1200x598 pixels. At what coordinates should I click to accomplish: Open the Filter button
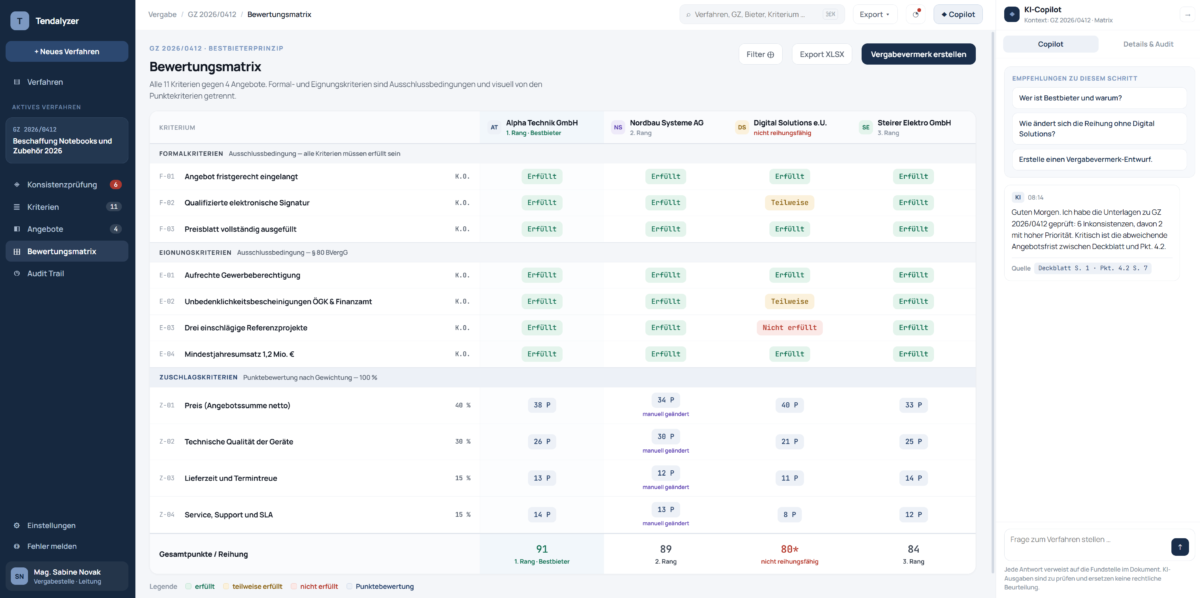tap(760, 54)
